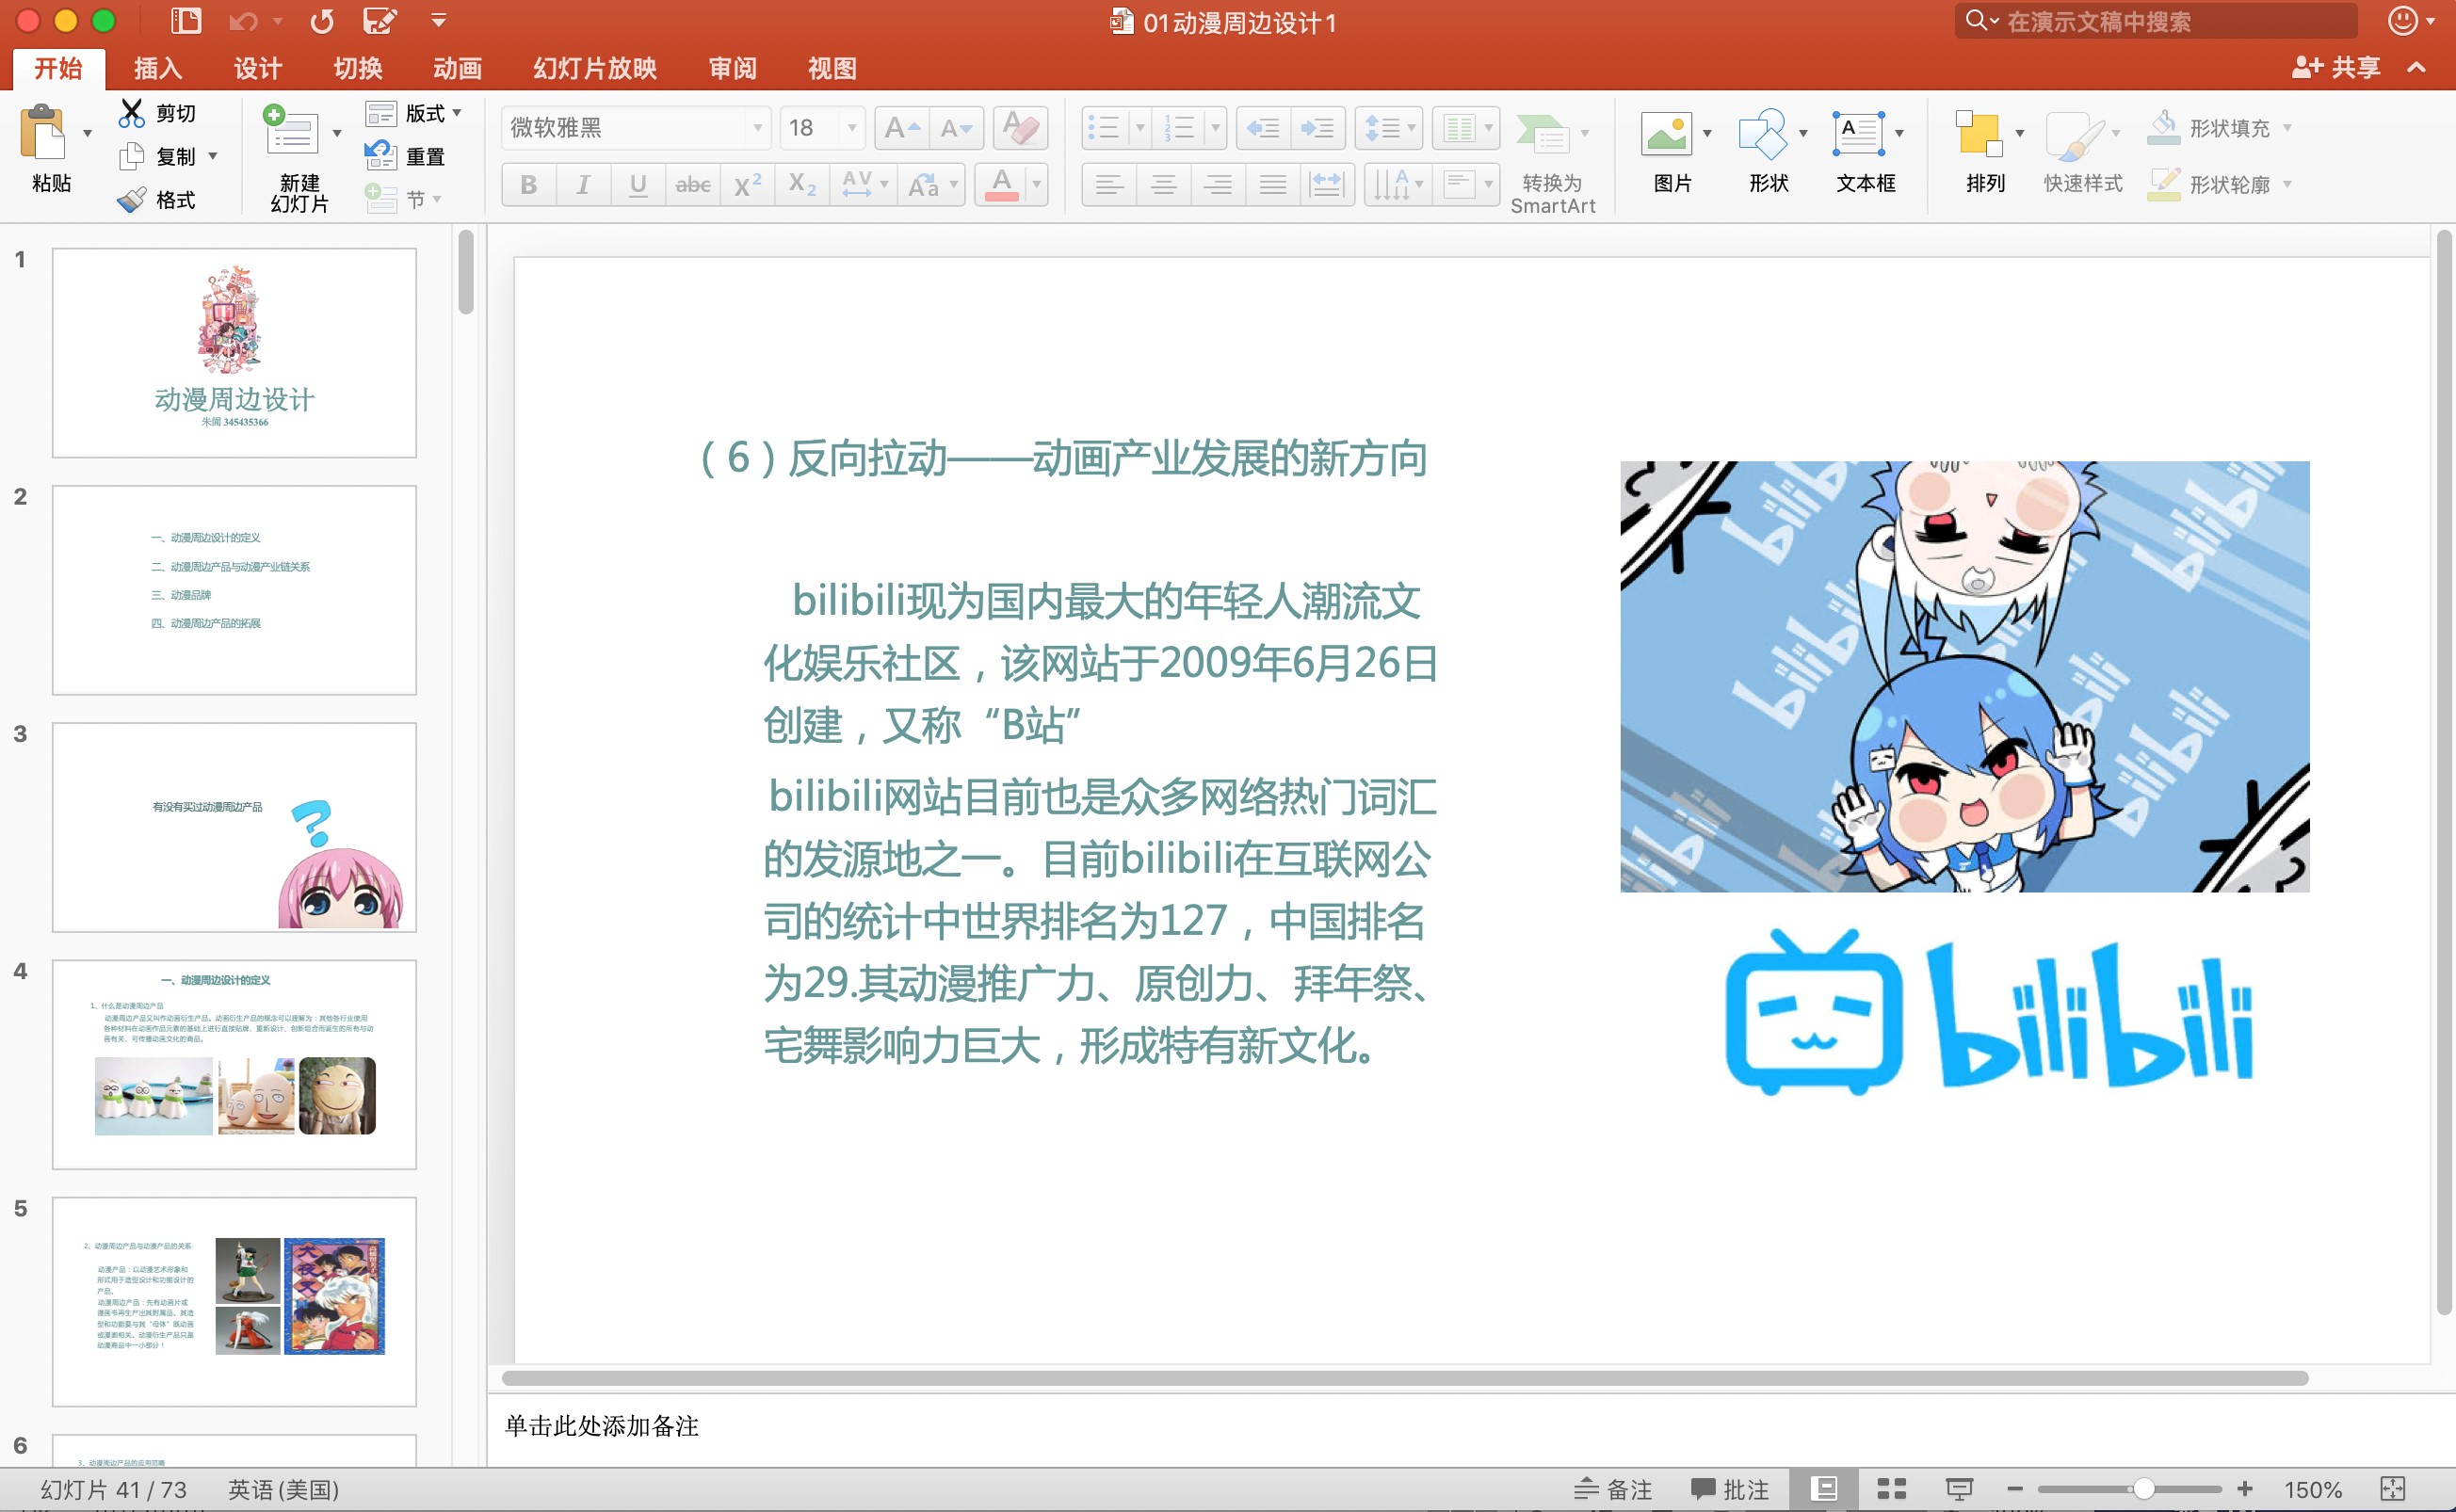
Task: Switch to slide sorter view icon
Action: (1891, 1489)
